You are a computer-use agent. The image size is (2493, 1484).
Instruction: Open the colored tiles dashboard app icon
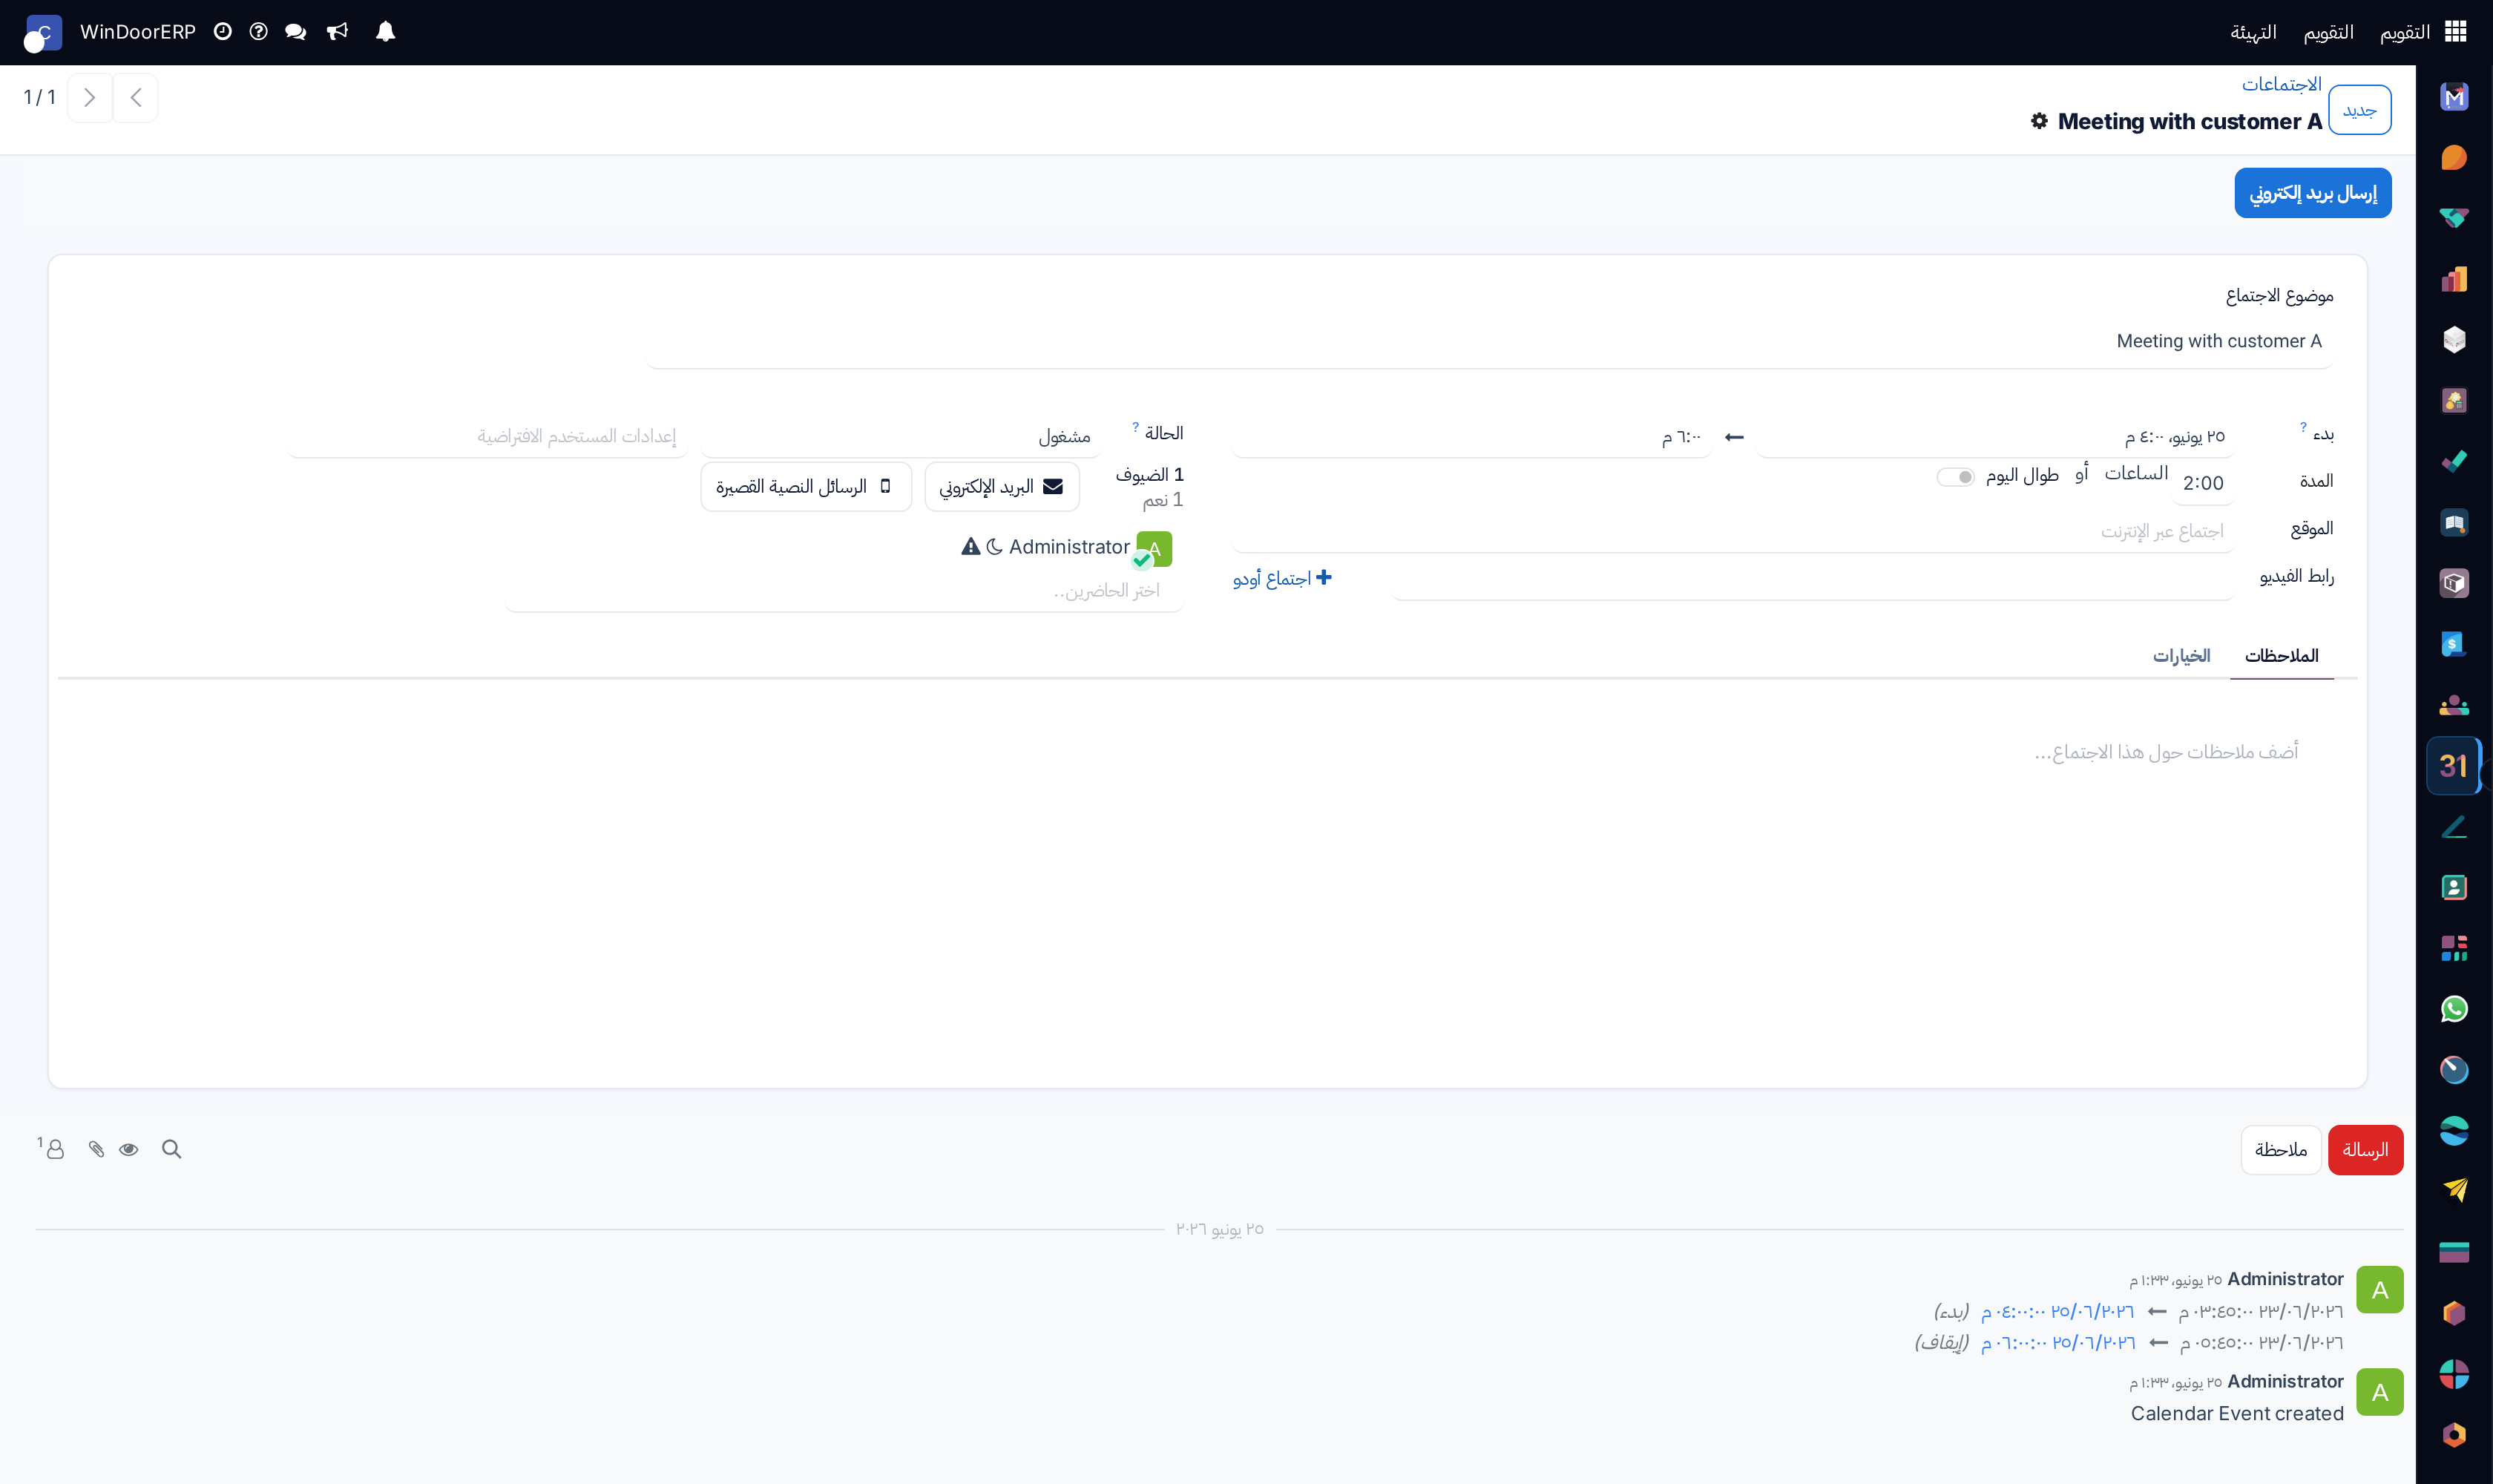click(x=2454, y=948)
